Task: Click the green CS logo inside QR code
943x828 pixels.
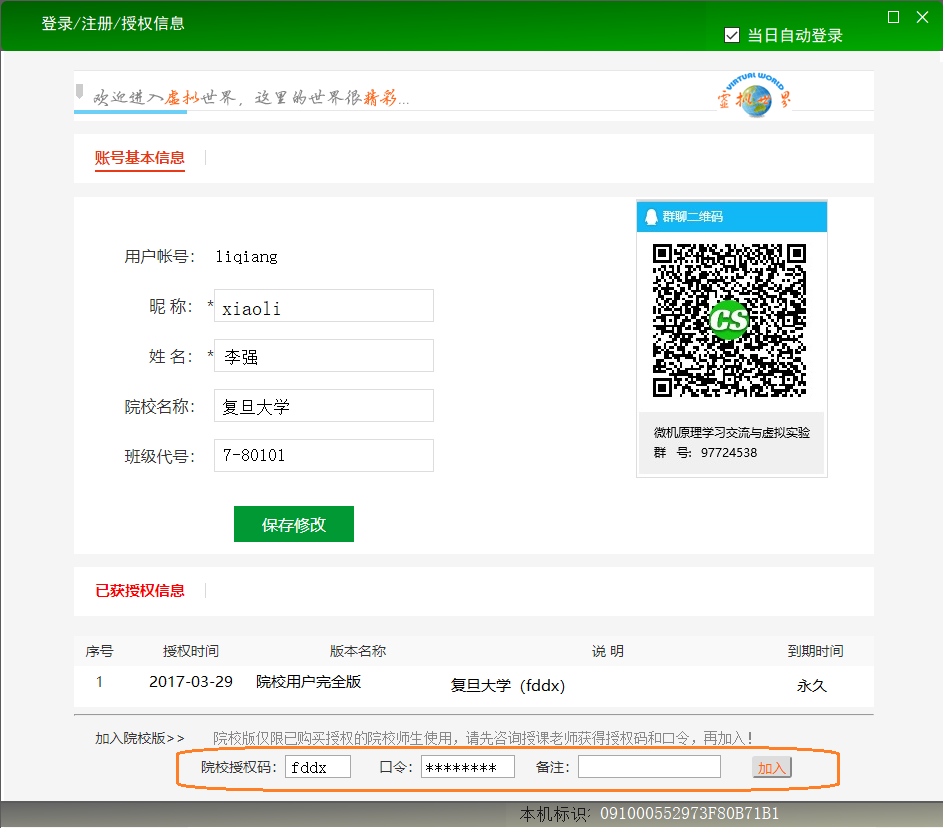Action: click(x=729, y=319)
